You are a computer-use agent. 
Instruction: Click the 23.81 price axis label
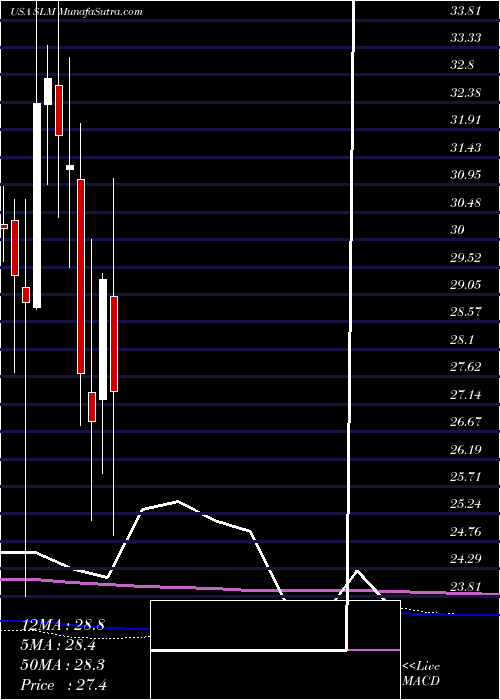click(466, 587)
